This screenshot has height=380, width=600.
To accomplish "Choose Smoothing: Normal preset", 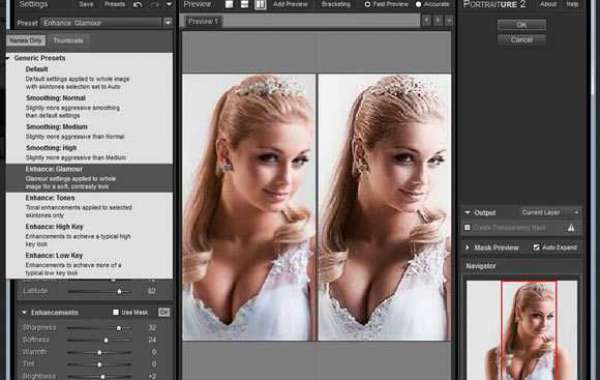I will (x=90, y=106).
